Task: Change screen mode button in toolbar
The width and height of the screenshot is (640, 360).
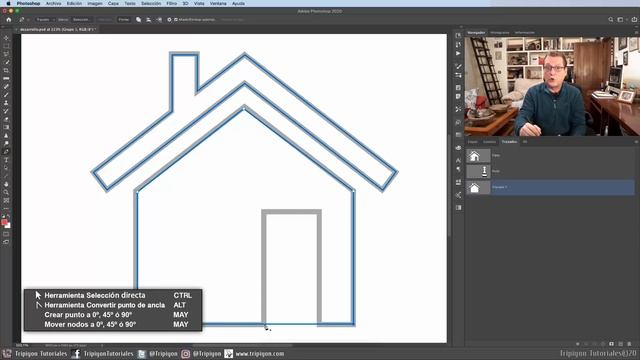Action: coord(6,242)
